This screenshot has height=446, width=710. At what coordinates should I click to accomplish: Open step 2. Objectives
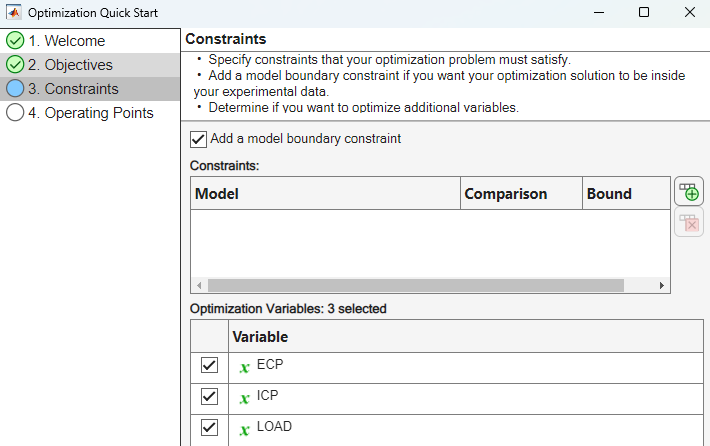coord(90,65)
